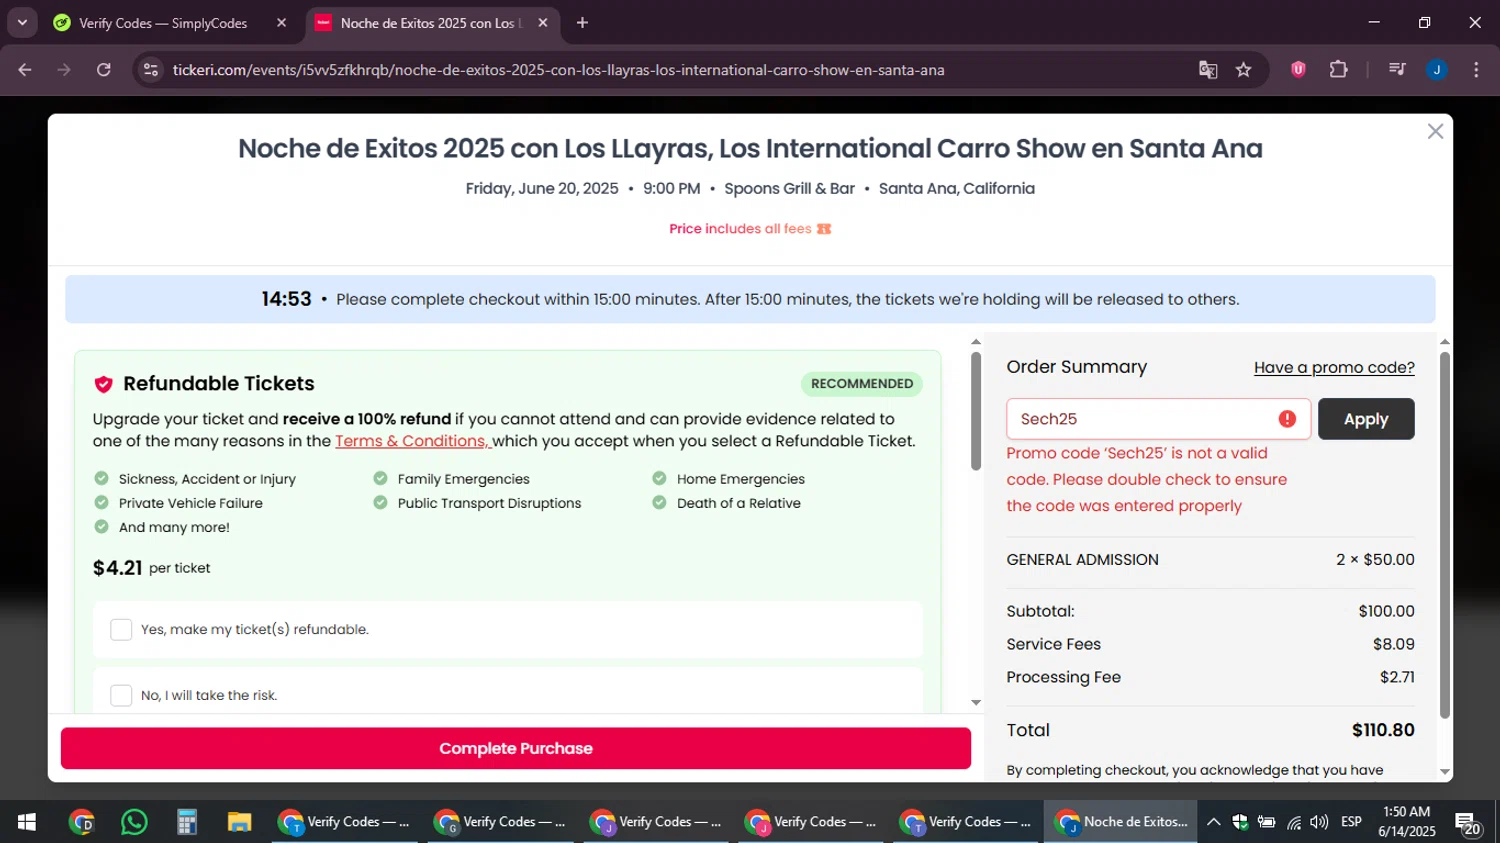Open the Extensions puzzle icon
The image size is (1500, 843).
click(x=1339, y=70)
